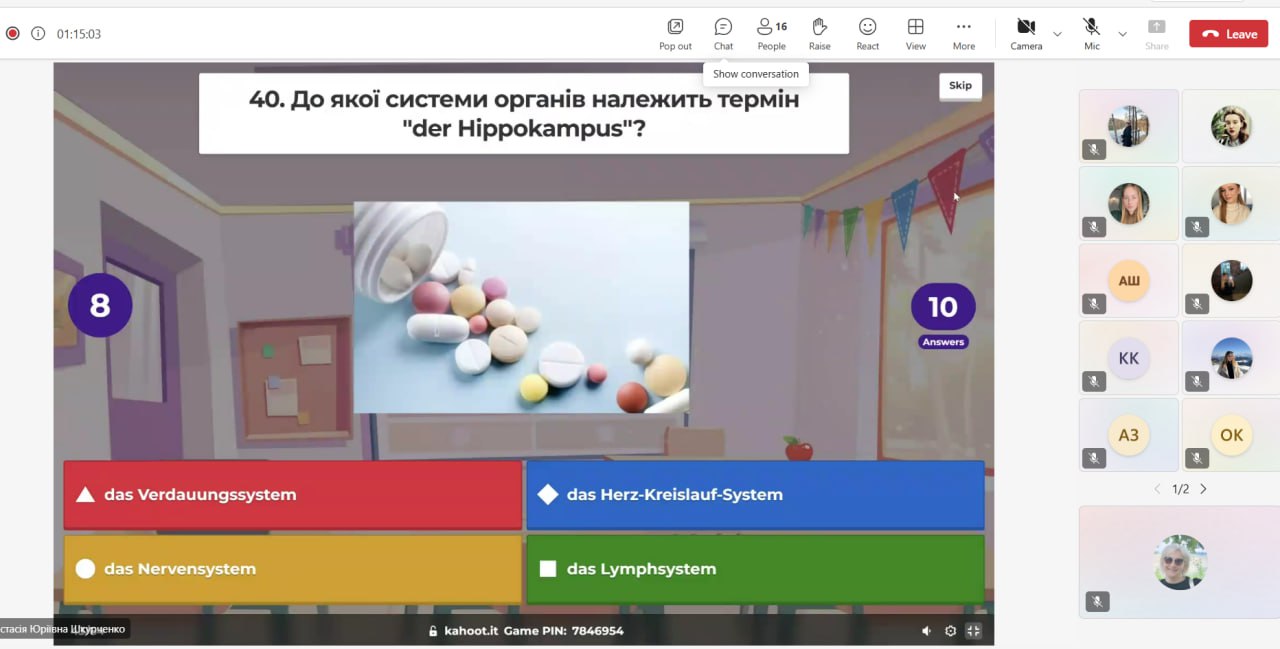The width and height of the screenshot is (1280, 649).
Task: Open the View layout options
Action: (x=915, y=34)
